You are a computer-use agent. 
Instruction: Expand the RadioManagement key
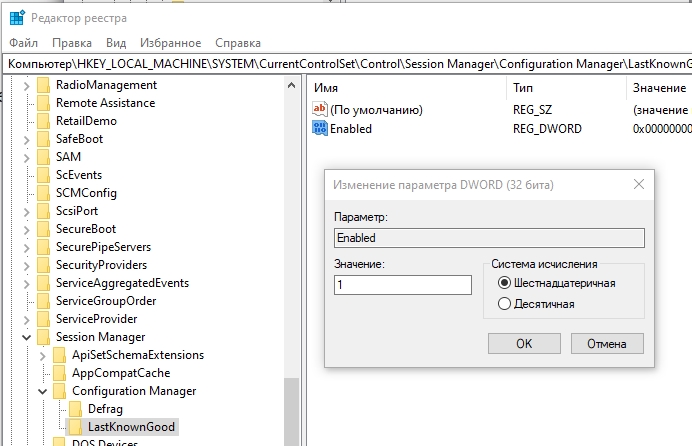(26, 86)
